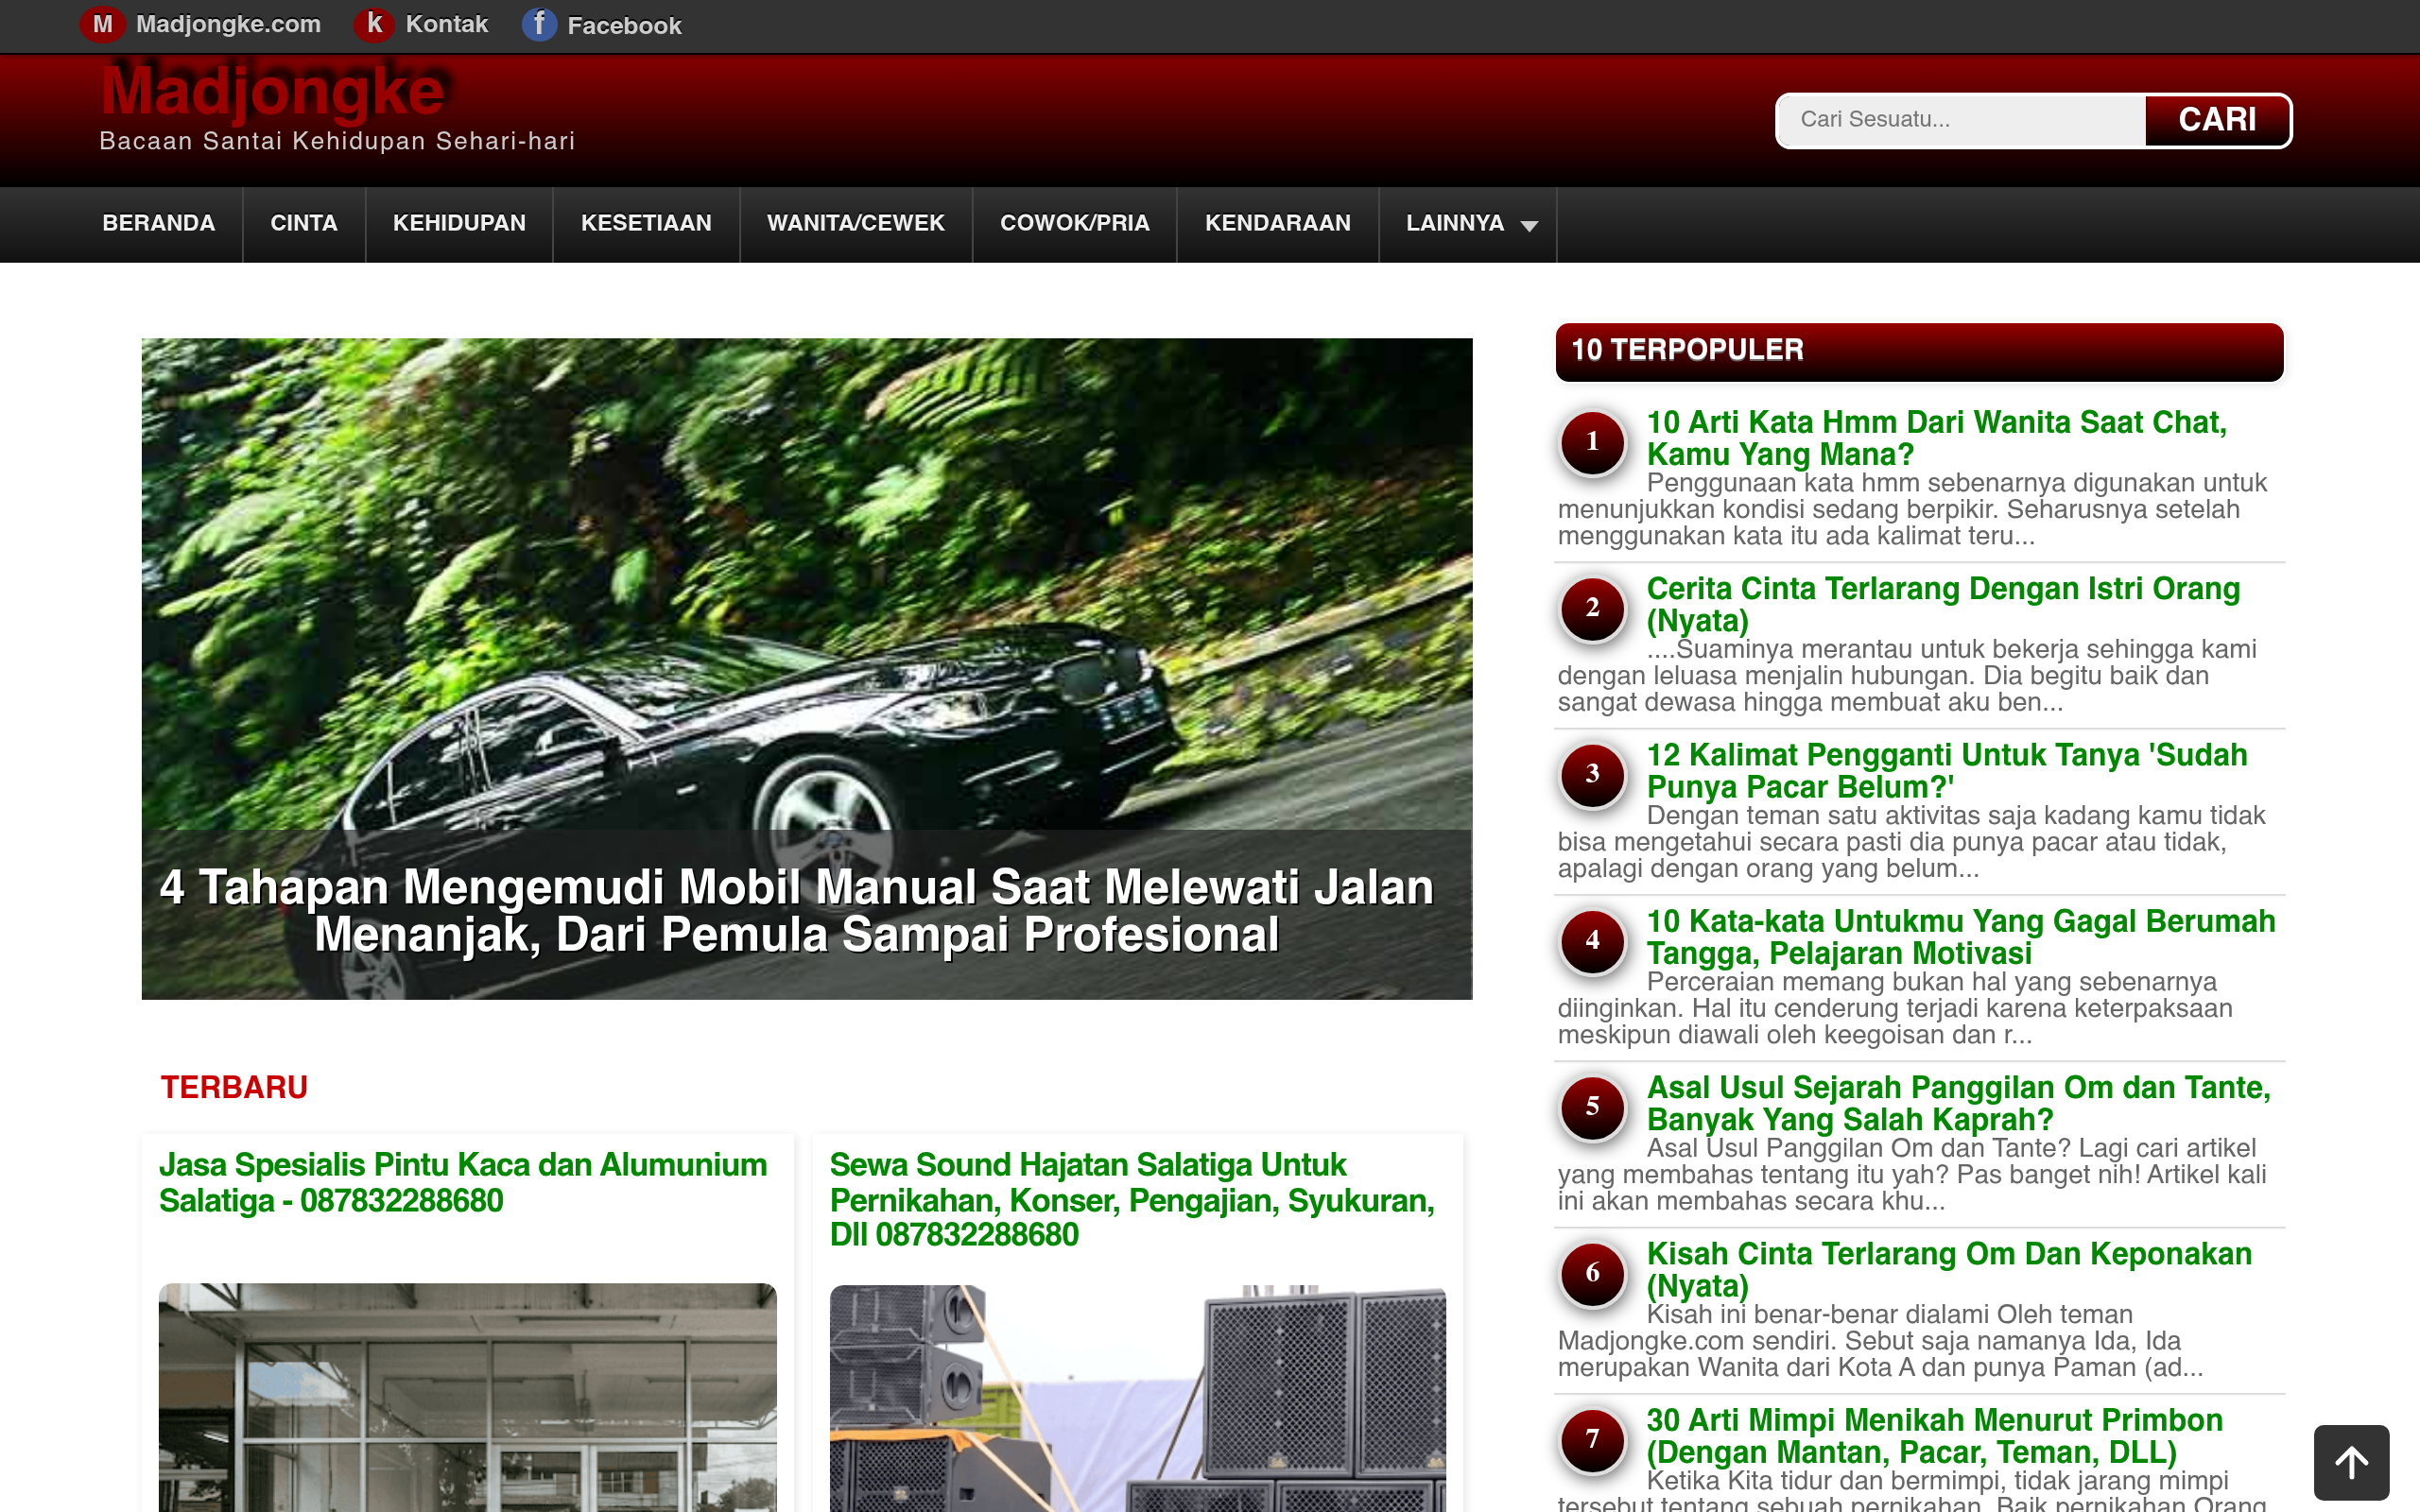Open the KEHIDUPAN category
The image size is (2420, 1512).
459,224
